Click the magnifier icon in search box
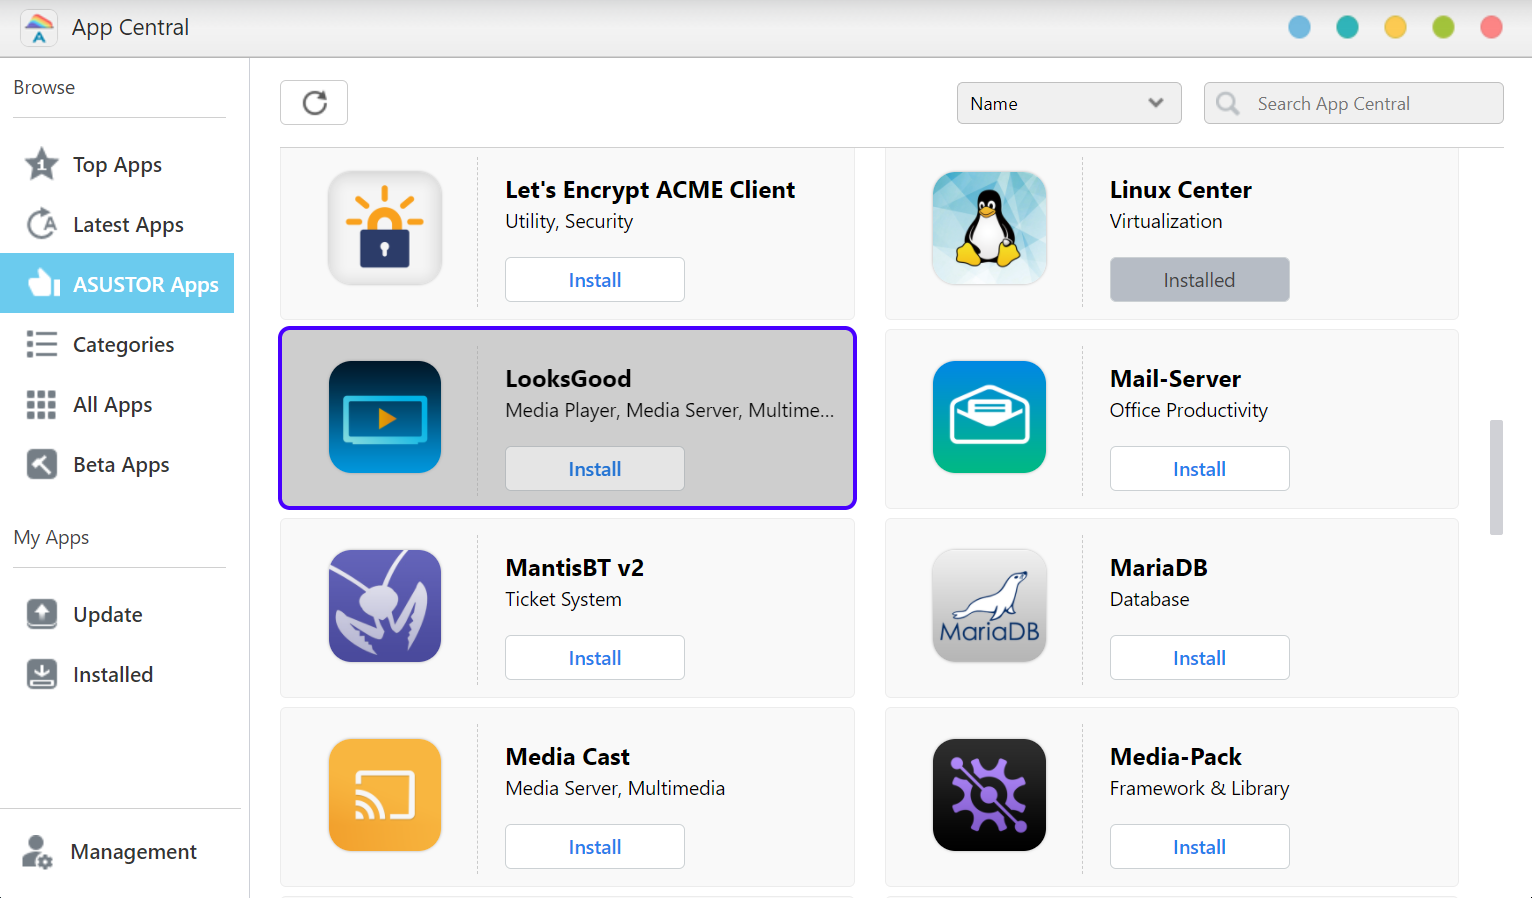This screenshot has width=1532, height=898. click(x=1228, y=103)
